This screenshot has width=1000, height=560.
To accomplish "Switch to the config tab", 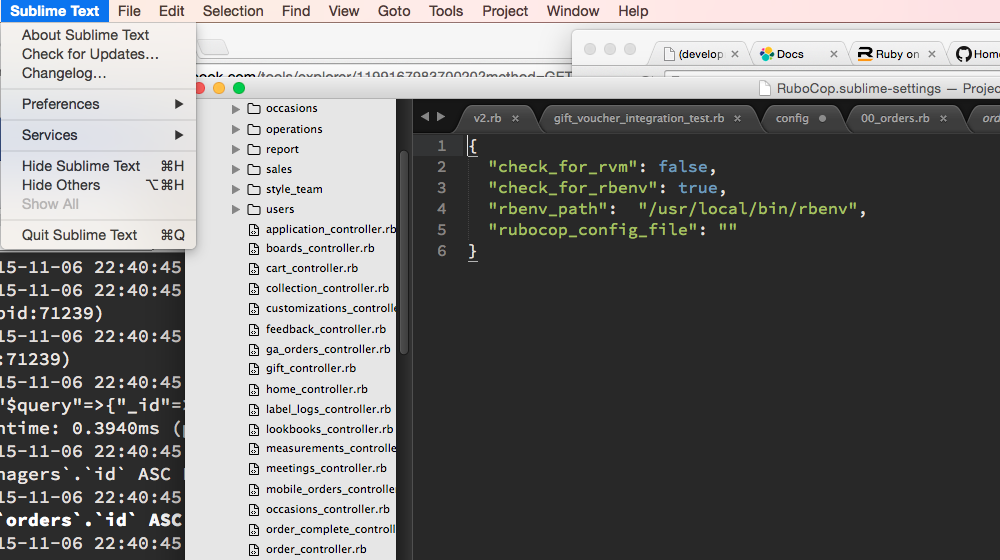I will point(792,118).
